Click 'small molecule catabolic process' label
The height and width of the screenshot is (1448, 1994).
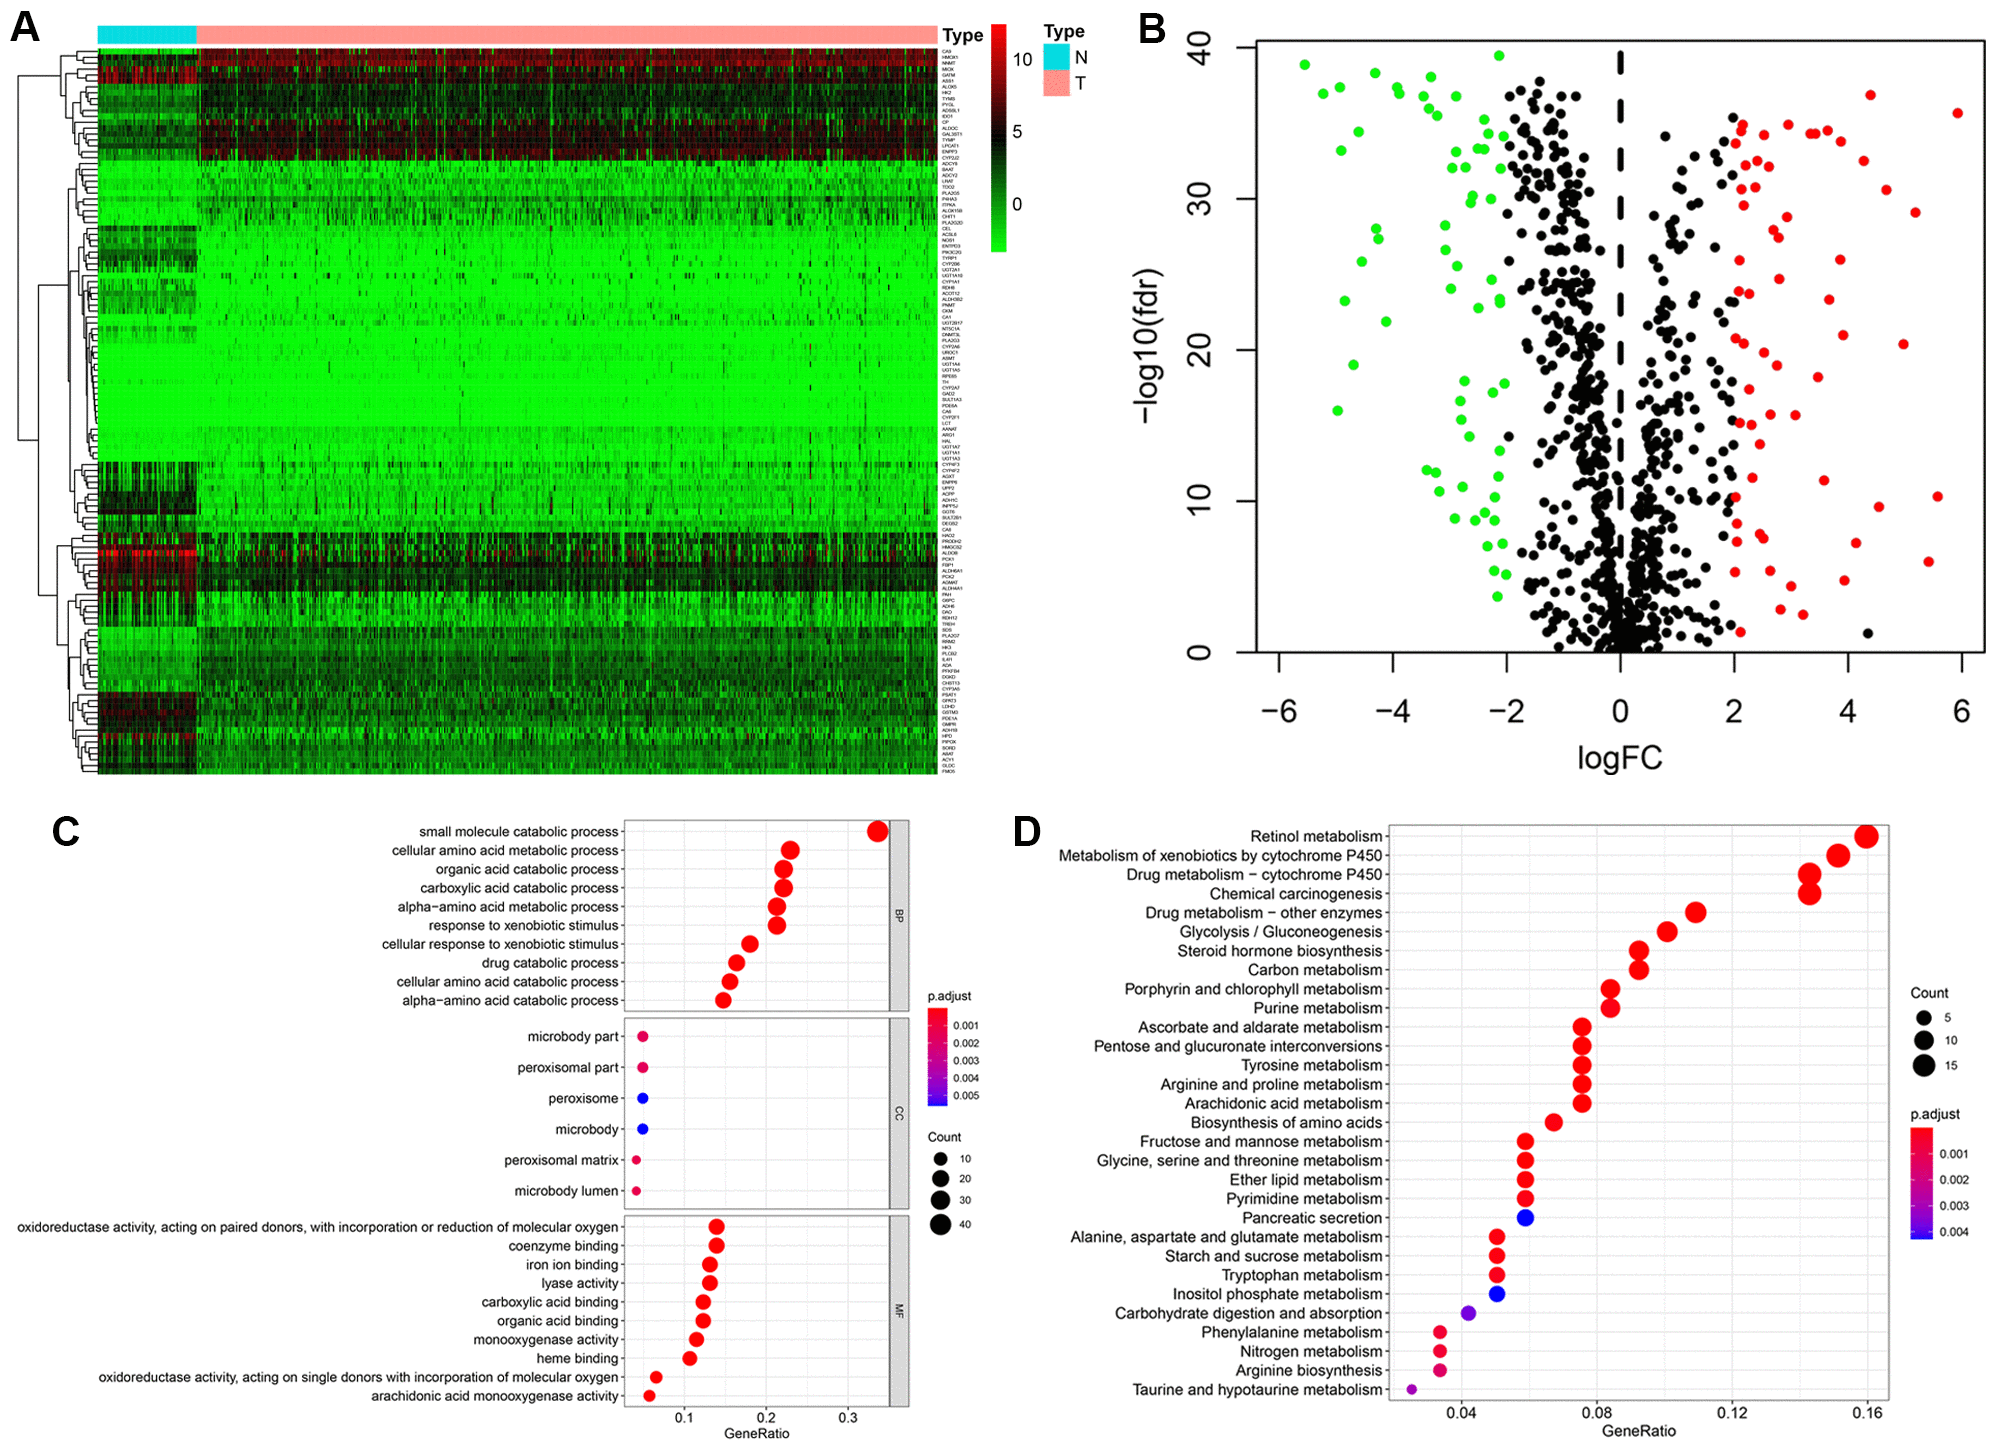point(519,832)
